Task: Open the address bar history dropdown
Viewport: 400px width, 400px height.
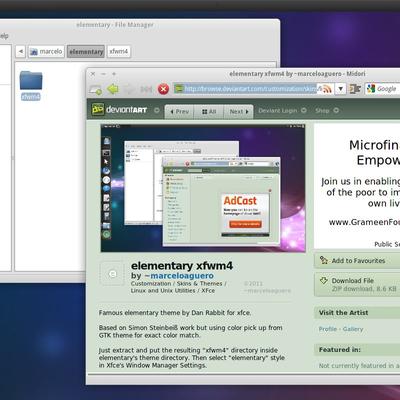Action: click(x=340, y=89)
